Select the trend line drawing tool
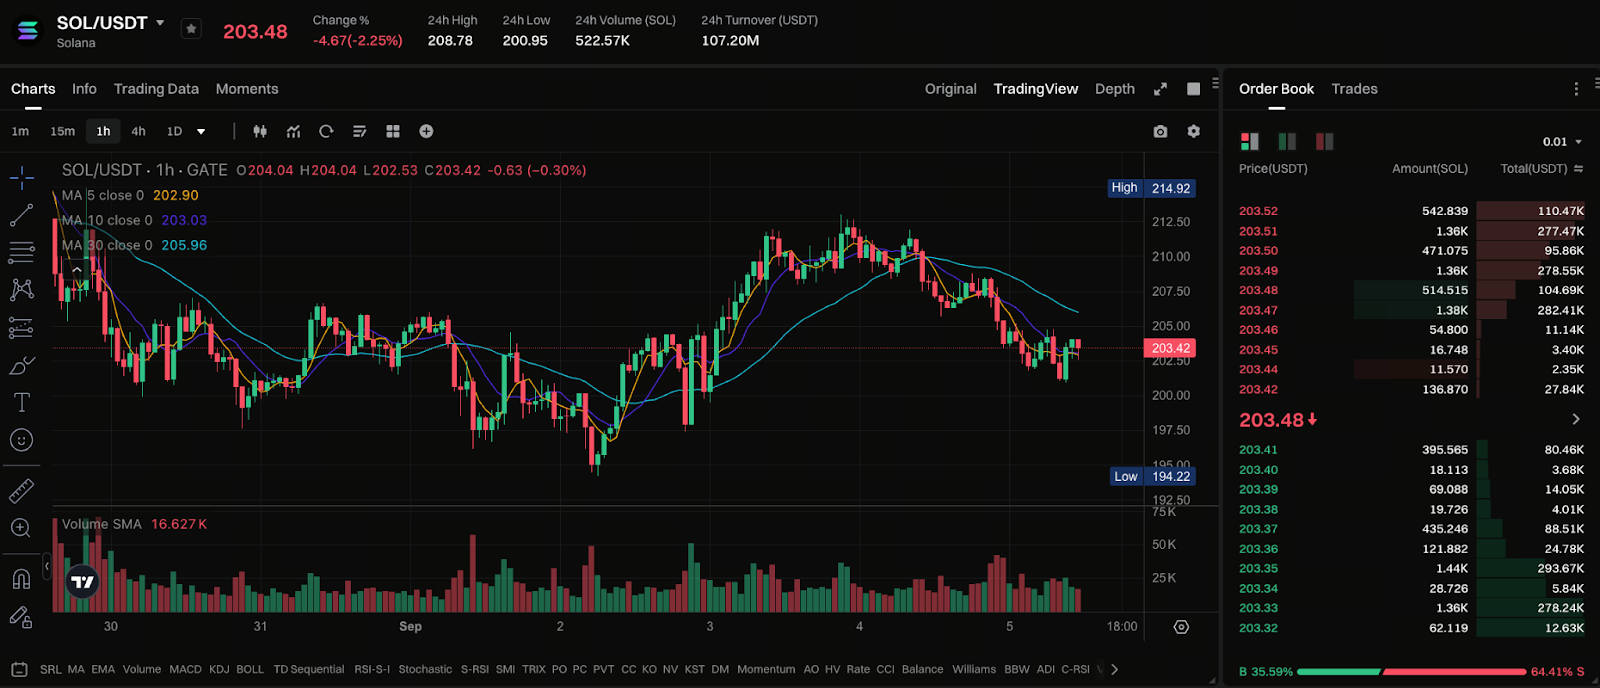The height and width of the screenshot is (688, 1600). [21, 215]
